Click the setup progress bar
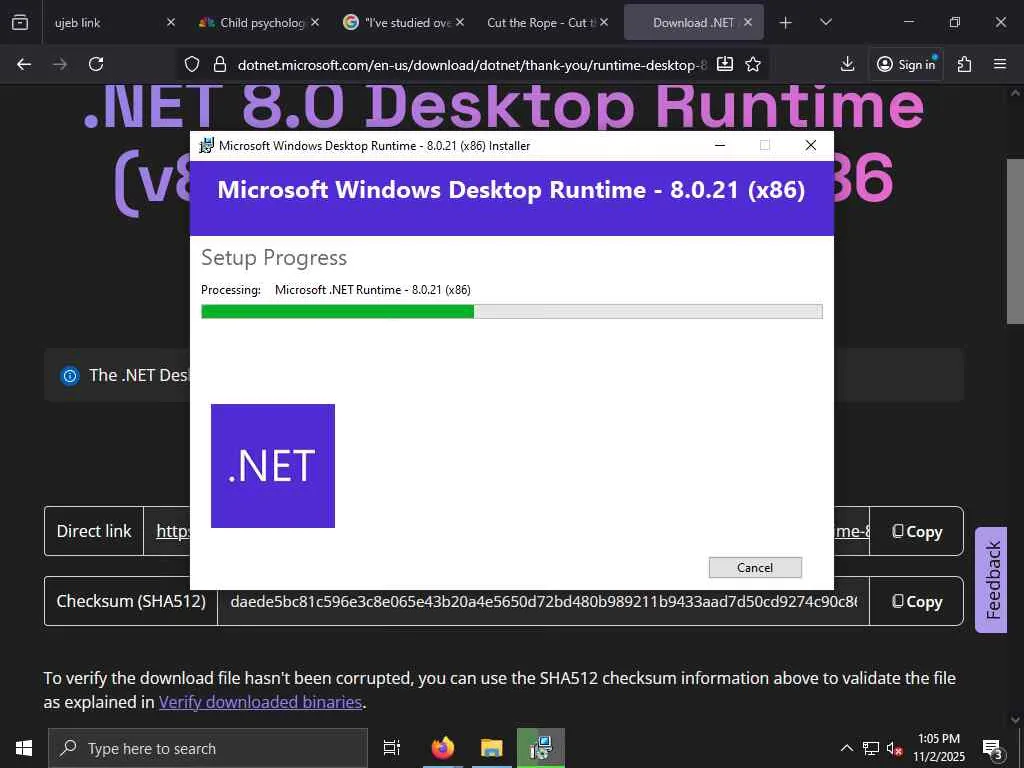Image resolution: width=1024 pixels, height=768 pixels. pyautogui.click(x=511, y=312)
